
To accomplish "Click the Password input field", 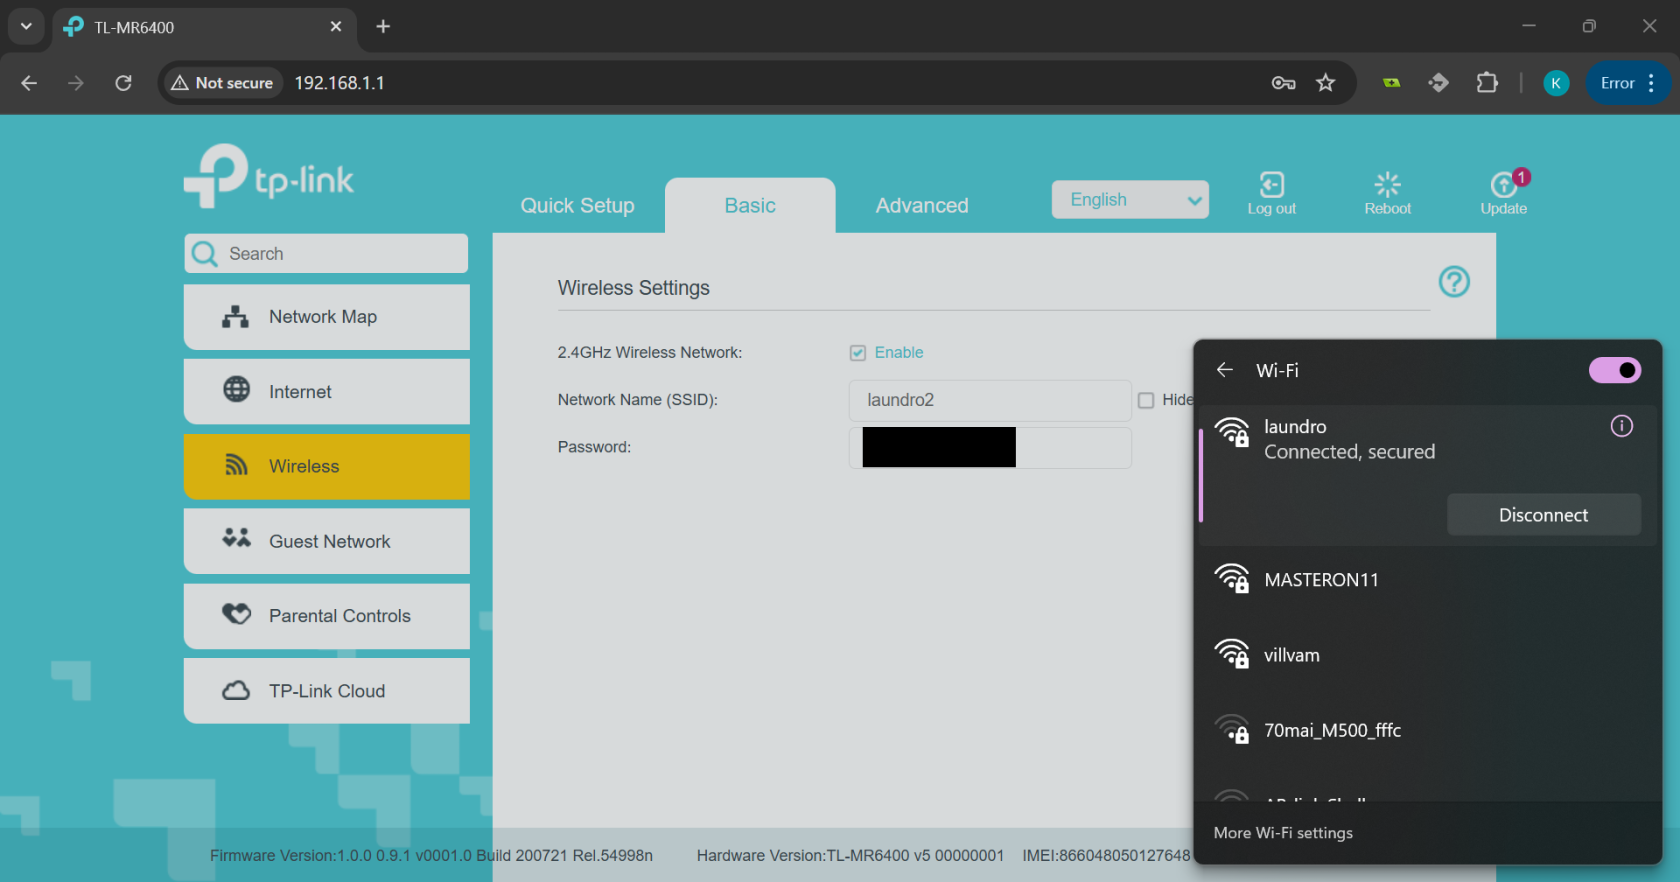I will tap(990, 447).
